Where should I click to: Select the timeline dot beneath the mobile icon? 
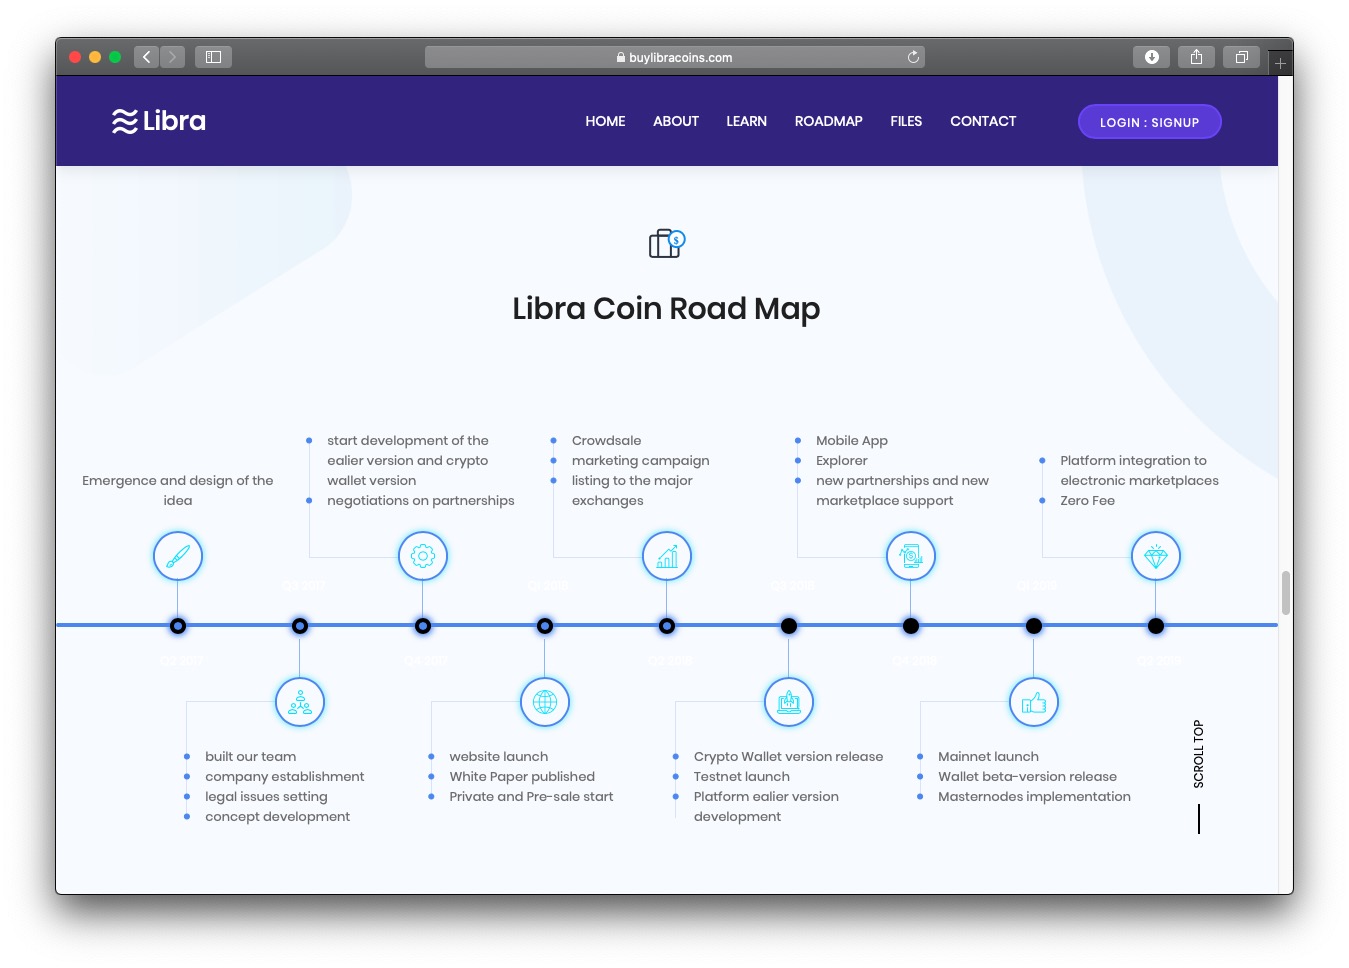point(911,626)
